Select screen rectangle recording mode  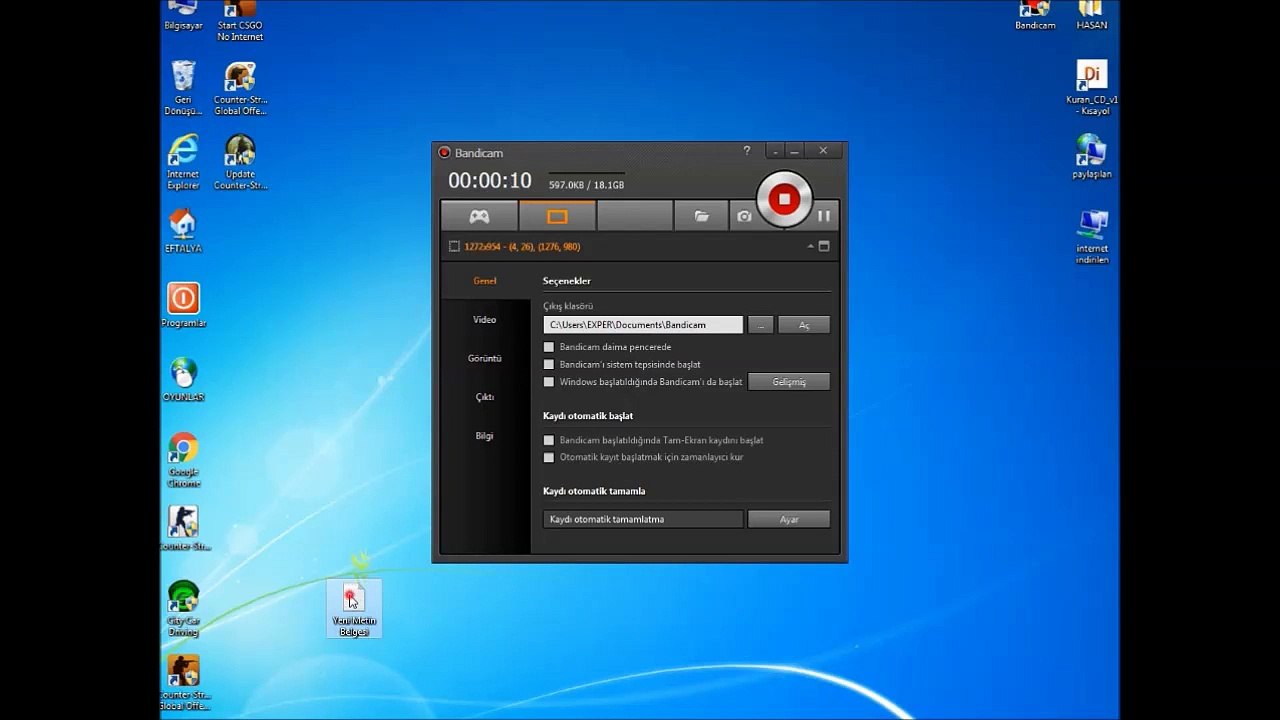pyautogui.click(x=557, y=216)
